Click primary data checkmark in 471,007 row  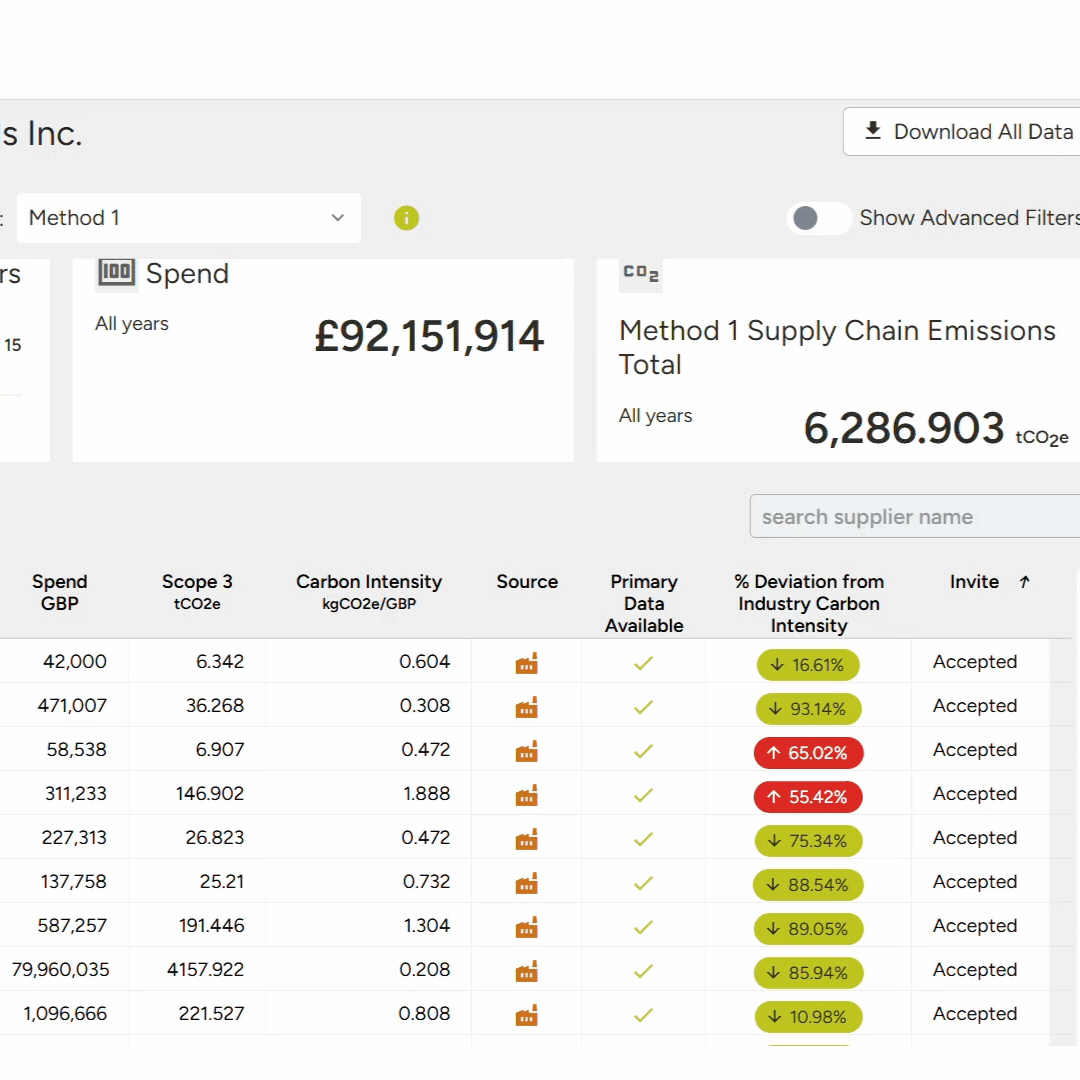pyautogui.click(x=643, y=707)
